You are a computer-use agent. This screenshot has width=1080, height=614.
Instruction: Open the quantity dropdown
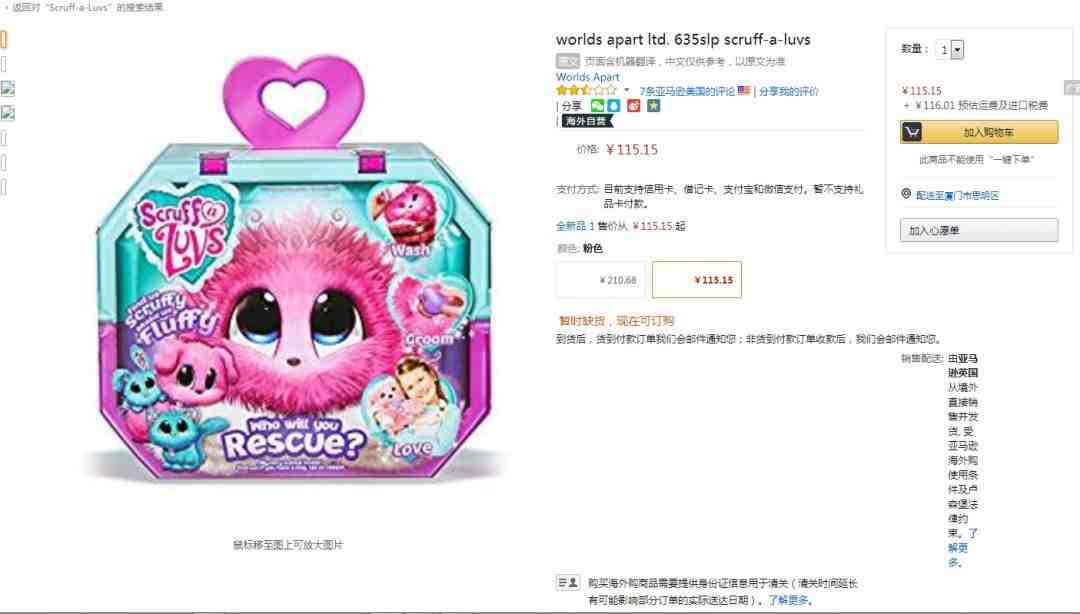pos(950,50)
